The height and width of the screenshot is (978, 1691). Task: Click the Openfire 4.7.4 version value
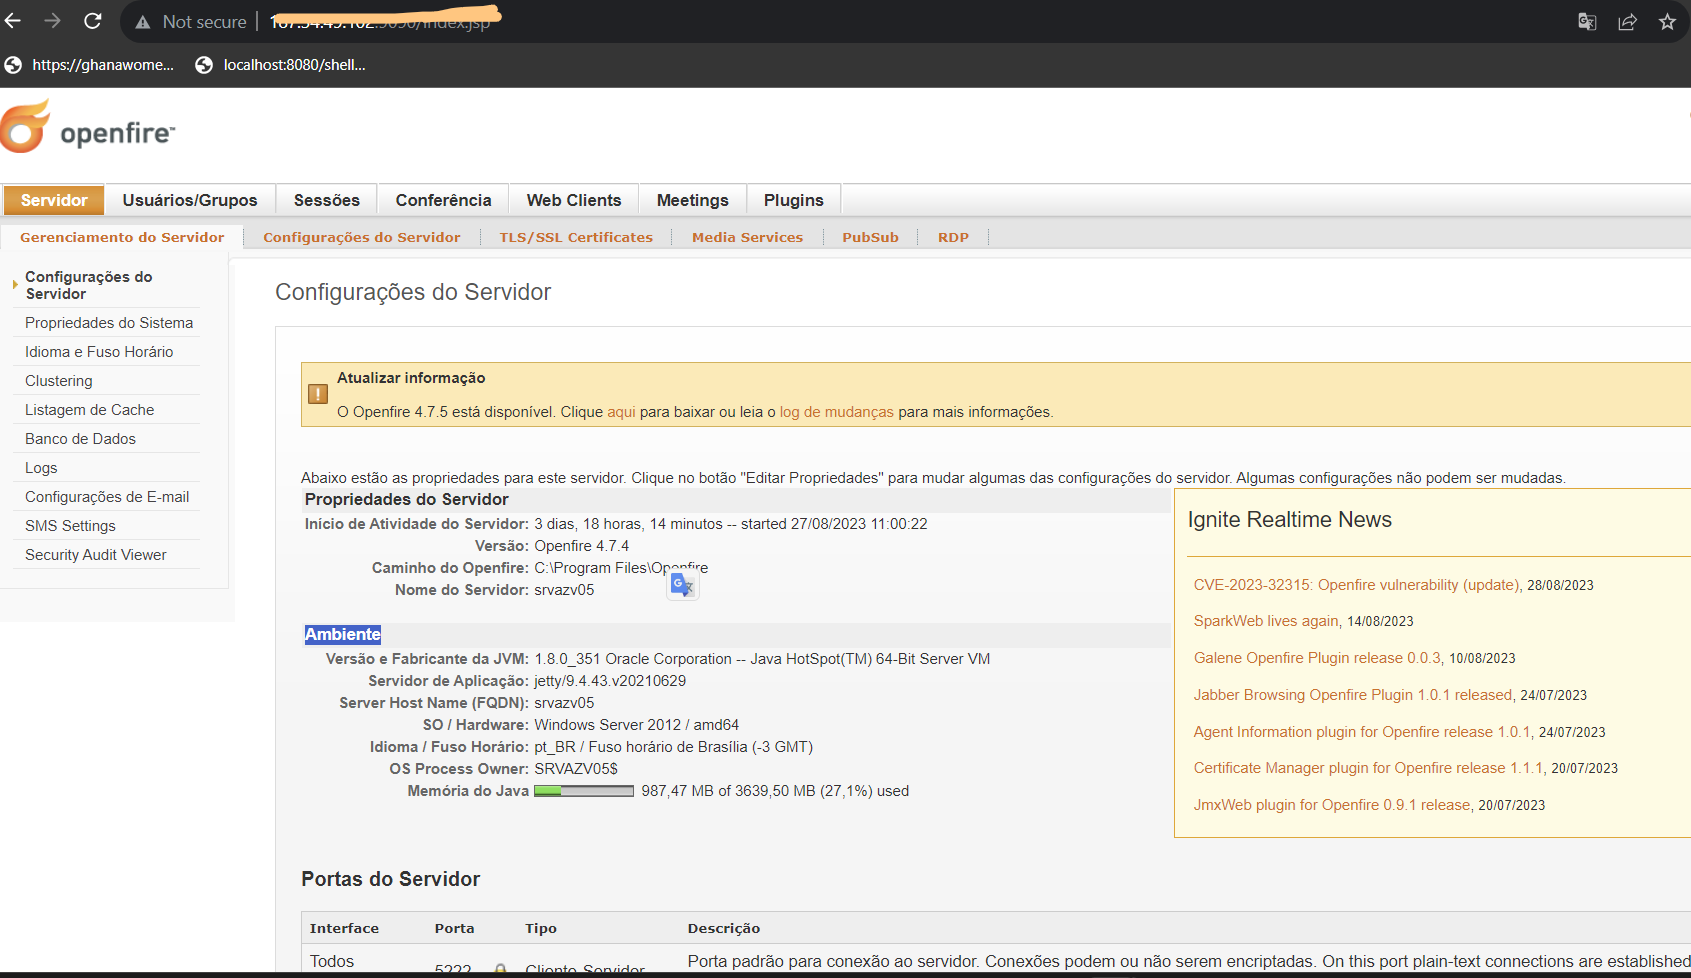pos(582,546)
